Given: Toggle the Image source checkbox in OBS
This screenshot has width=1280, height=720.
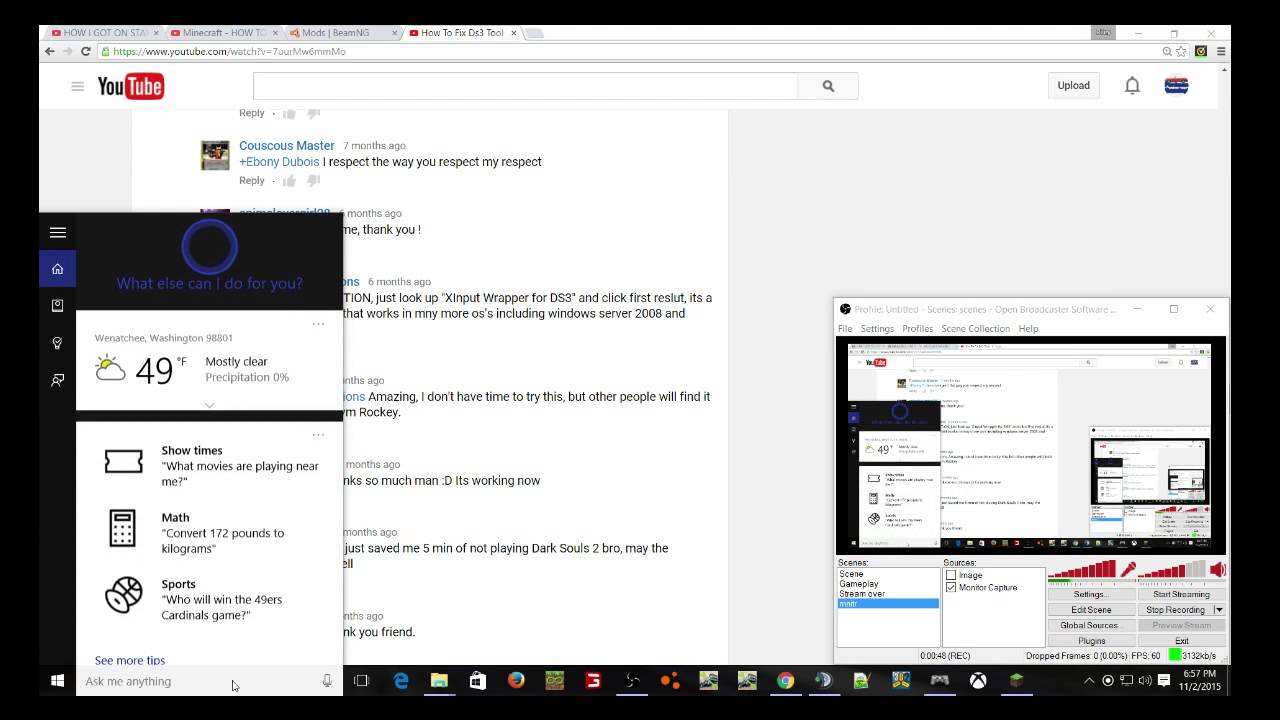Looking at the screenshot, I should pyautogui.click(x=951, y=575).
